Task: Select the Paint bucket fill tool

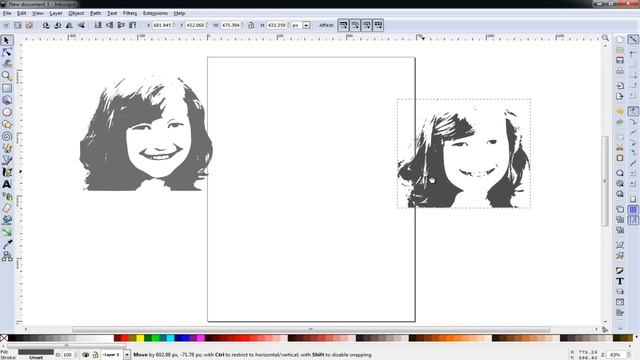Action: pyautogui.click(x=7, y=220)
